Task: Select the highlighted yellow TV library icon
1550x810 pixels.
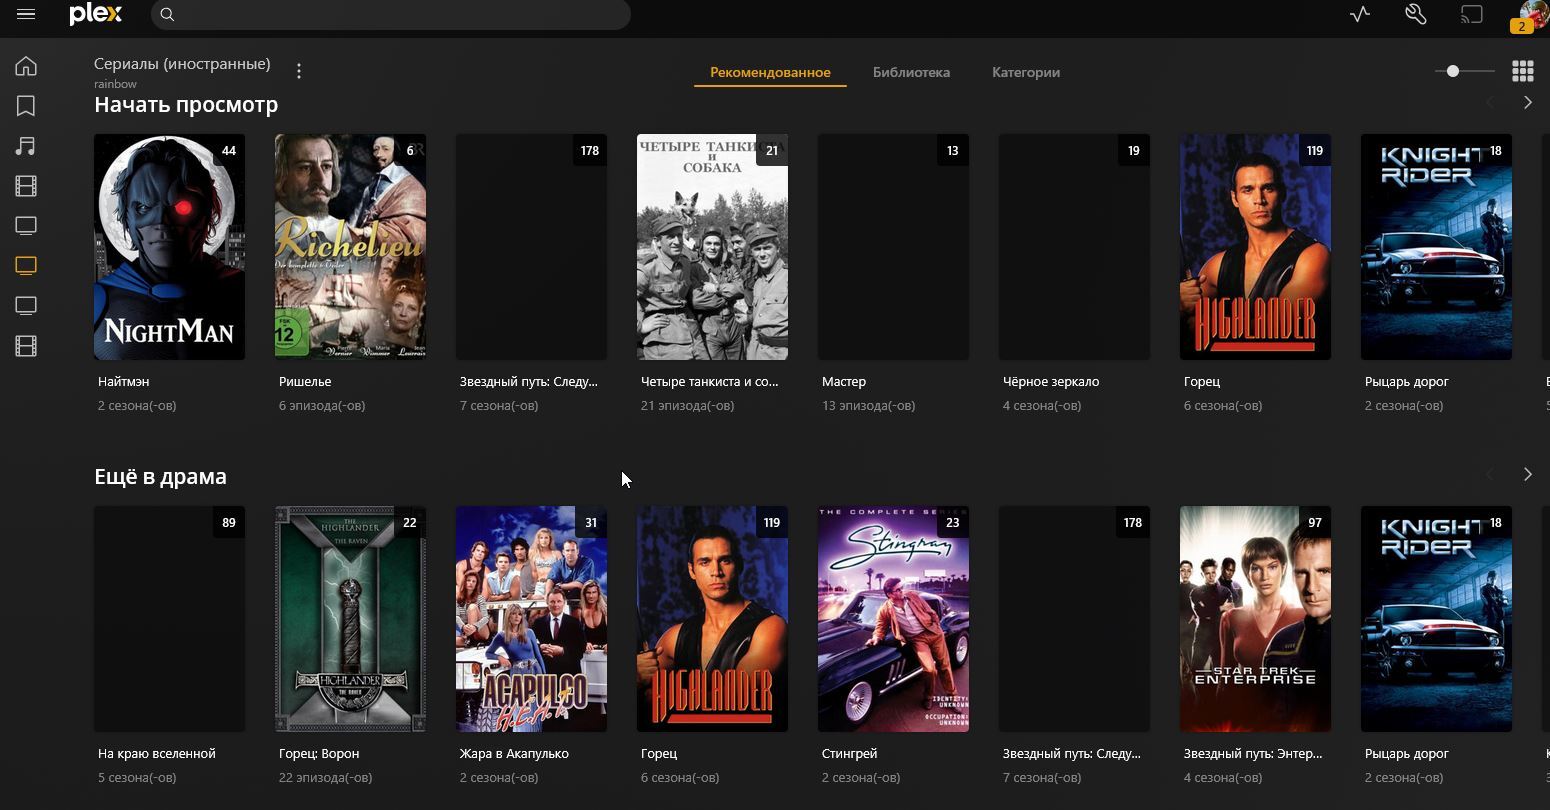Action: click(26, 265)
